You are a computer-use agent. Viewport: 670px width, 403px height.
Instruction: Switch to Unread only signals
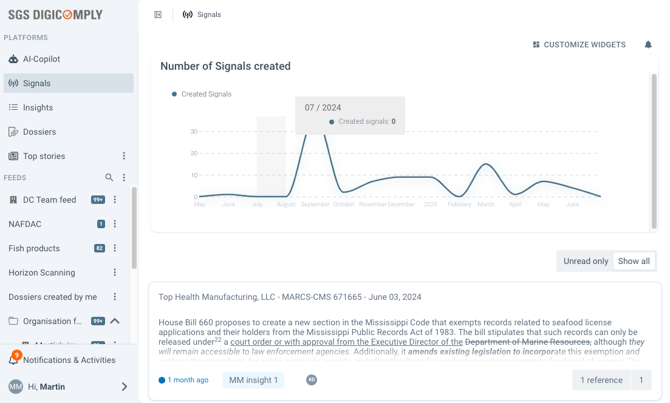click(585, 261)
